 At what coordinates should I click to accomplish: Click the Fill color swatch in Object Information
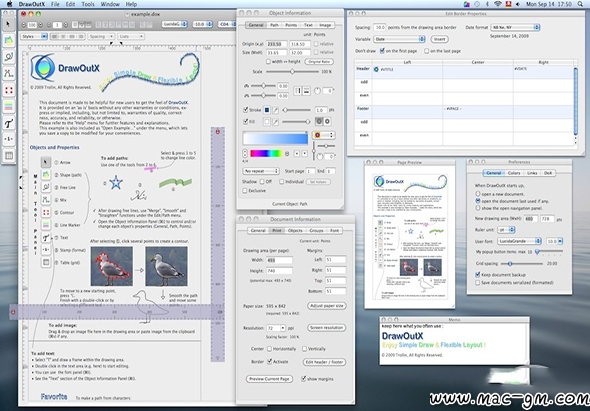(x=266, y=122)
